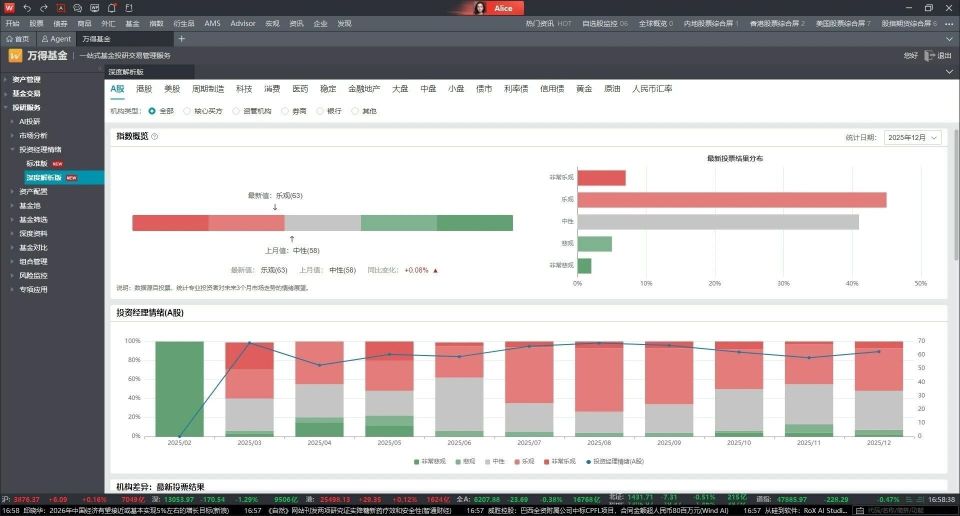Select the 券商 radio button
Viewport: 960px width, 516px height.
point(285,111)
